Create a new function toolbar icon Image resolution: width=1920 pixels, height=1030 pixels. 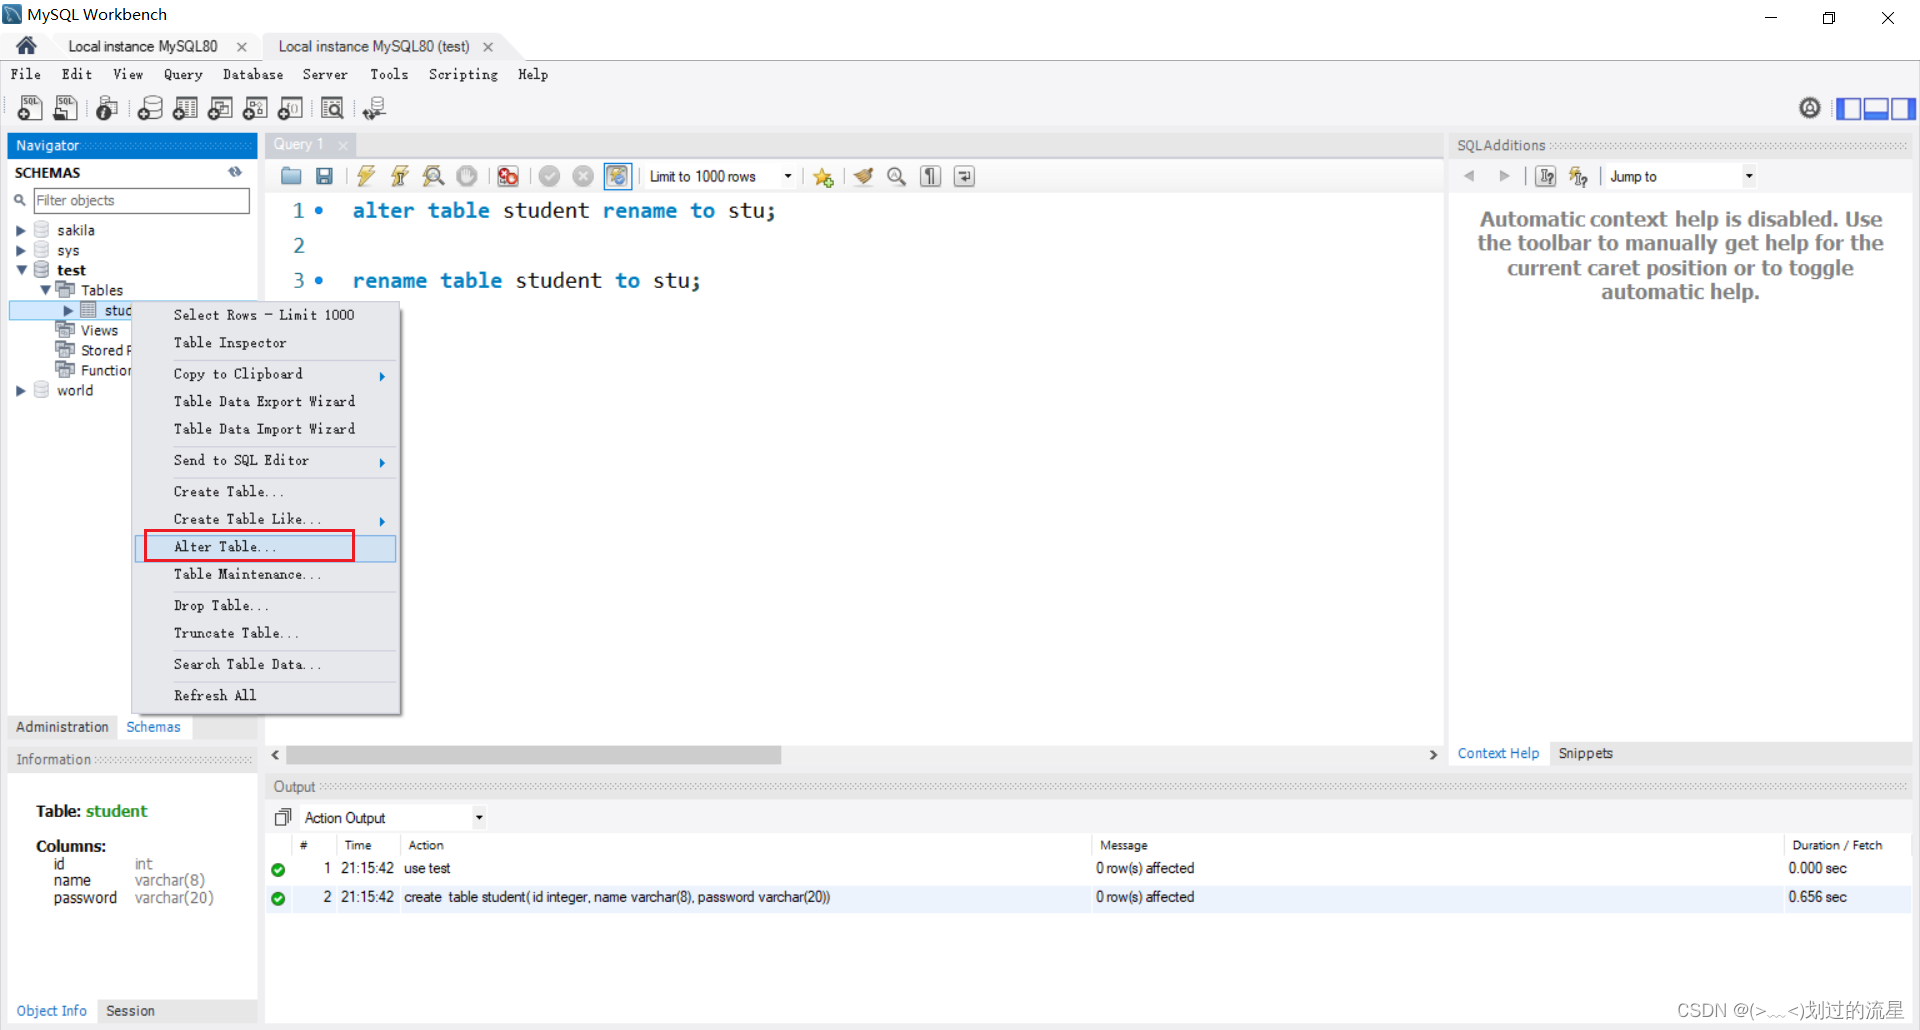pos(290,108)
